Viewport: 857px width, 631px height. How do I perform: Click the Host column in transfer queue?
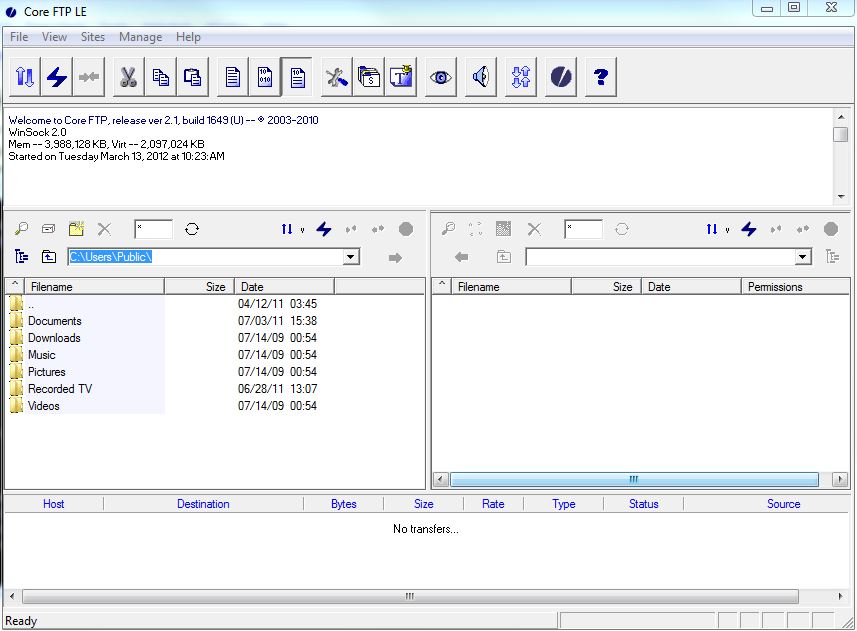pyautogui.click(x=54, y=504)
